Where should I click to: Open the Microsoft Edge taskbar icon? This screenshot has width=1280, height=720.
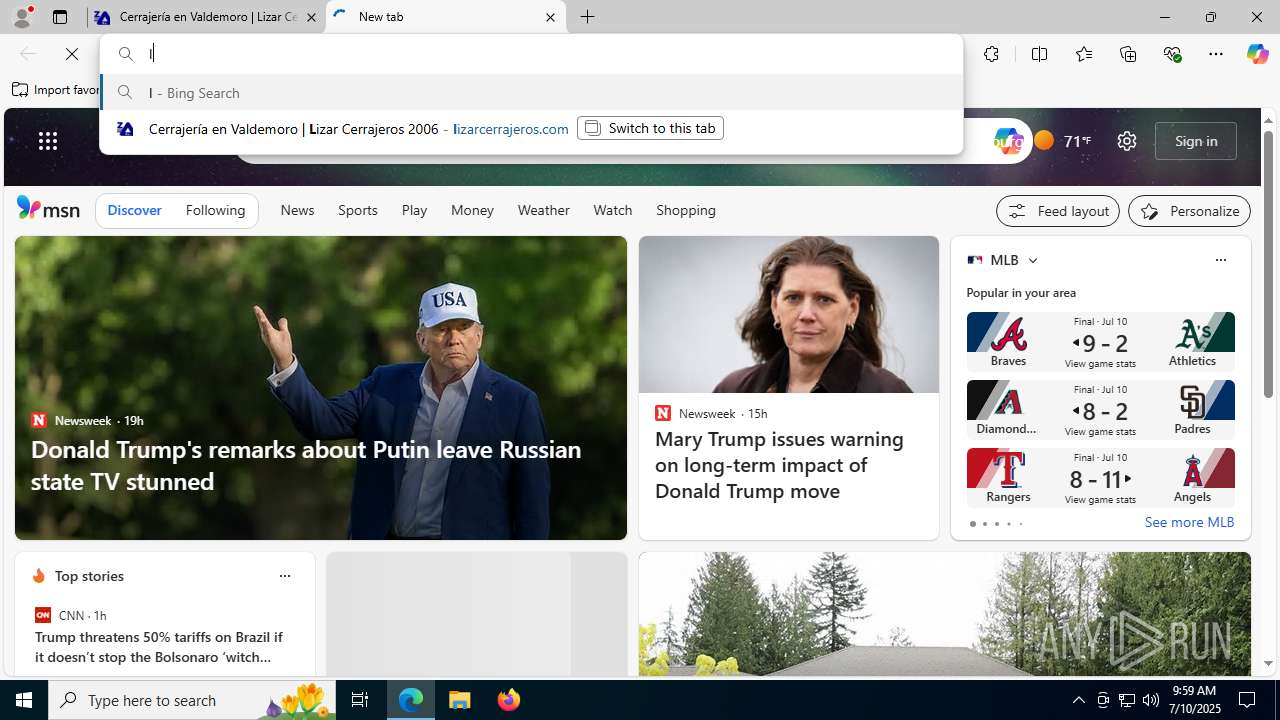411,700
